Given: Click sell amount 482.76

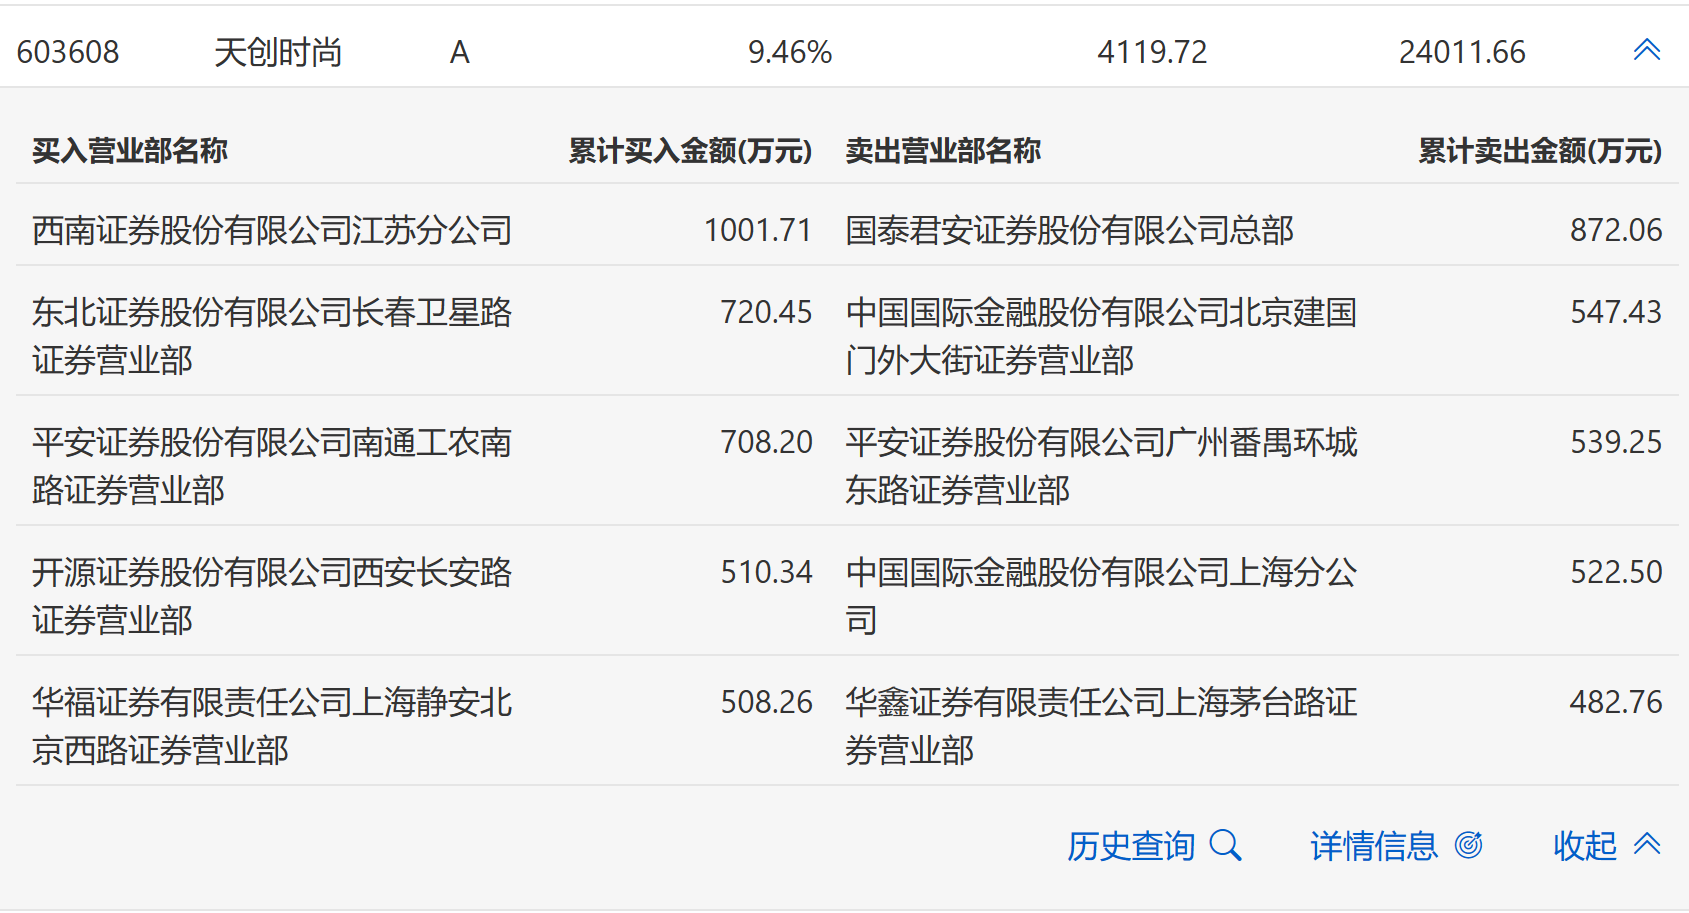Looking at the screenshot, I should pos(1616,702).
